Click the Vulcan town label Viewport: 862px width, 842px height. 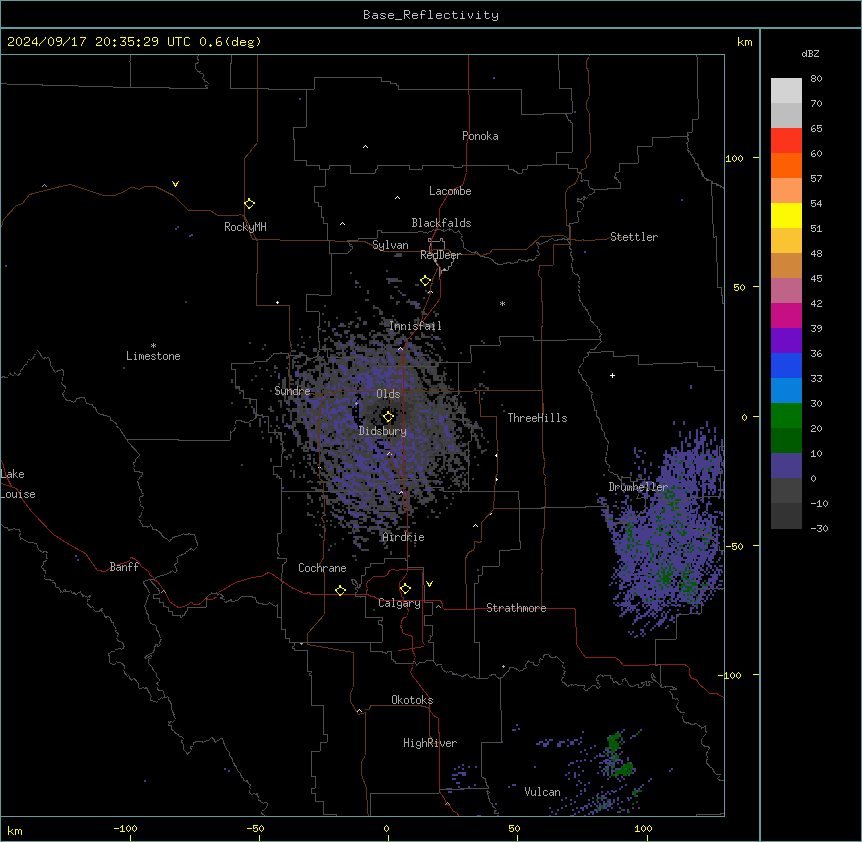click(x=543, y=792)
